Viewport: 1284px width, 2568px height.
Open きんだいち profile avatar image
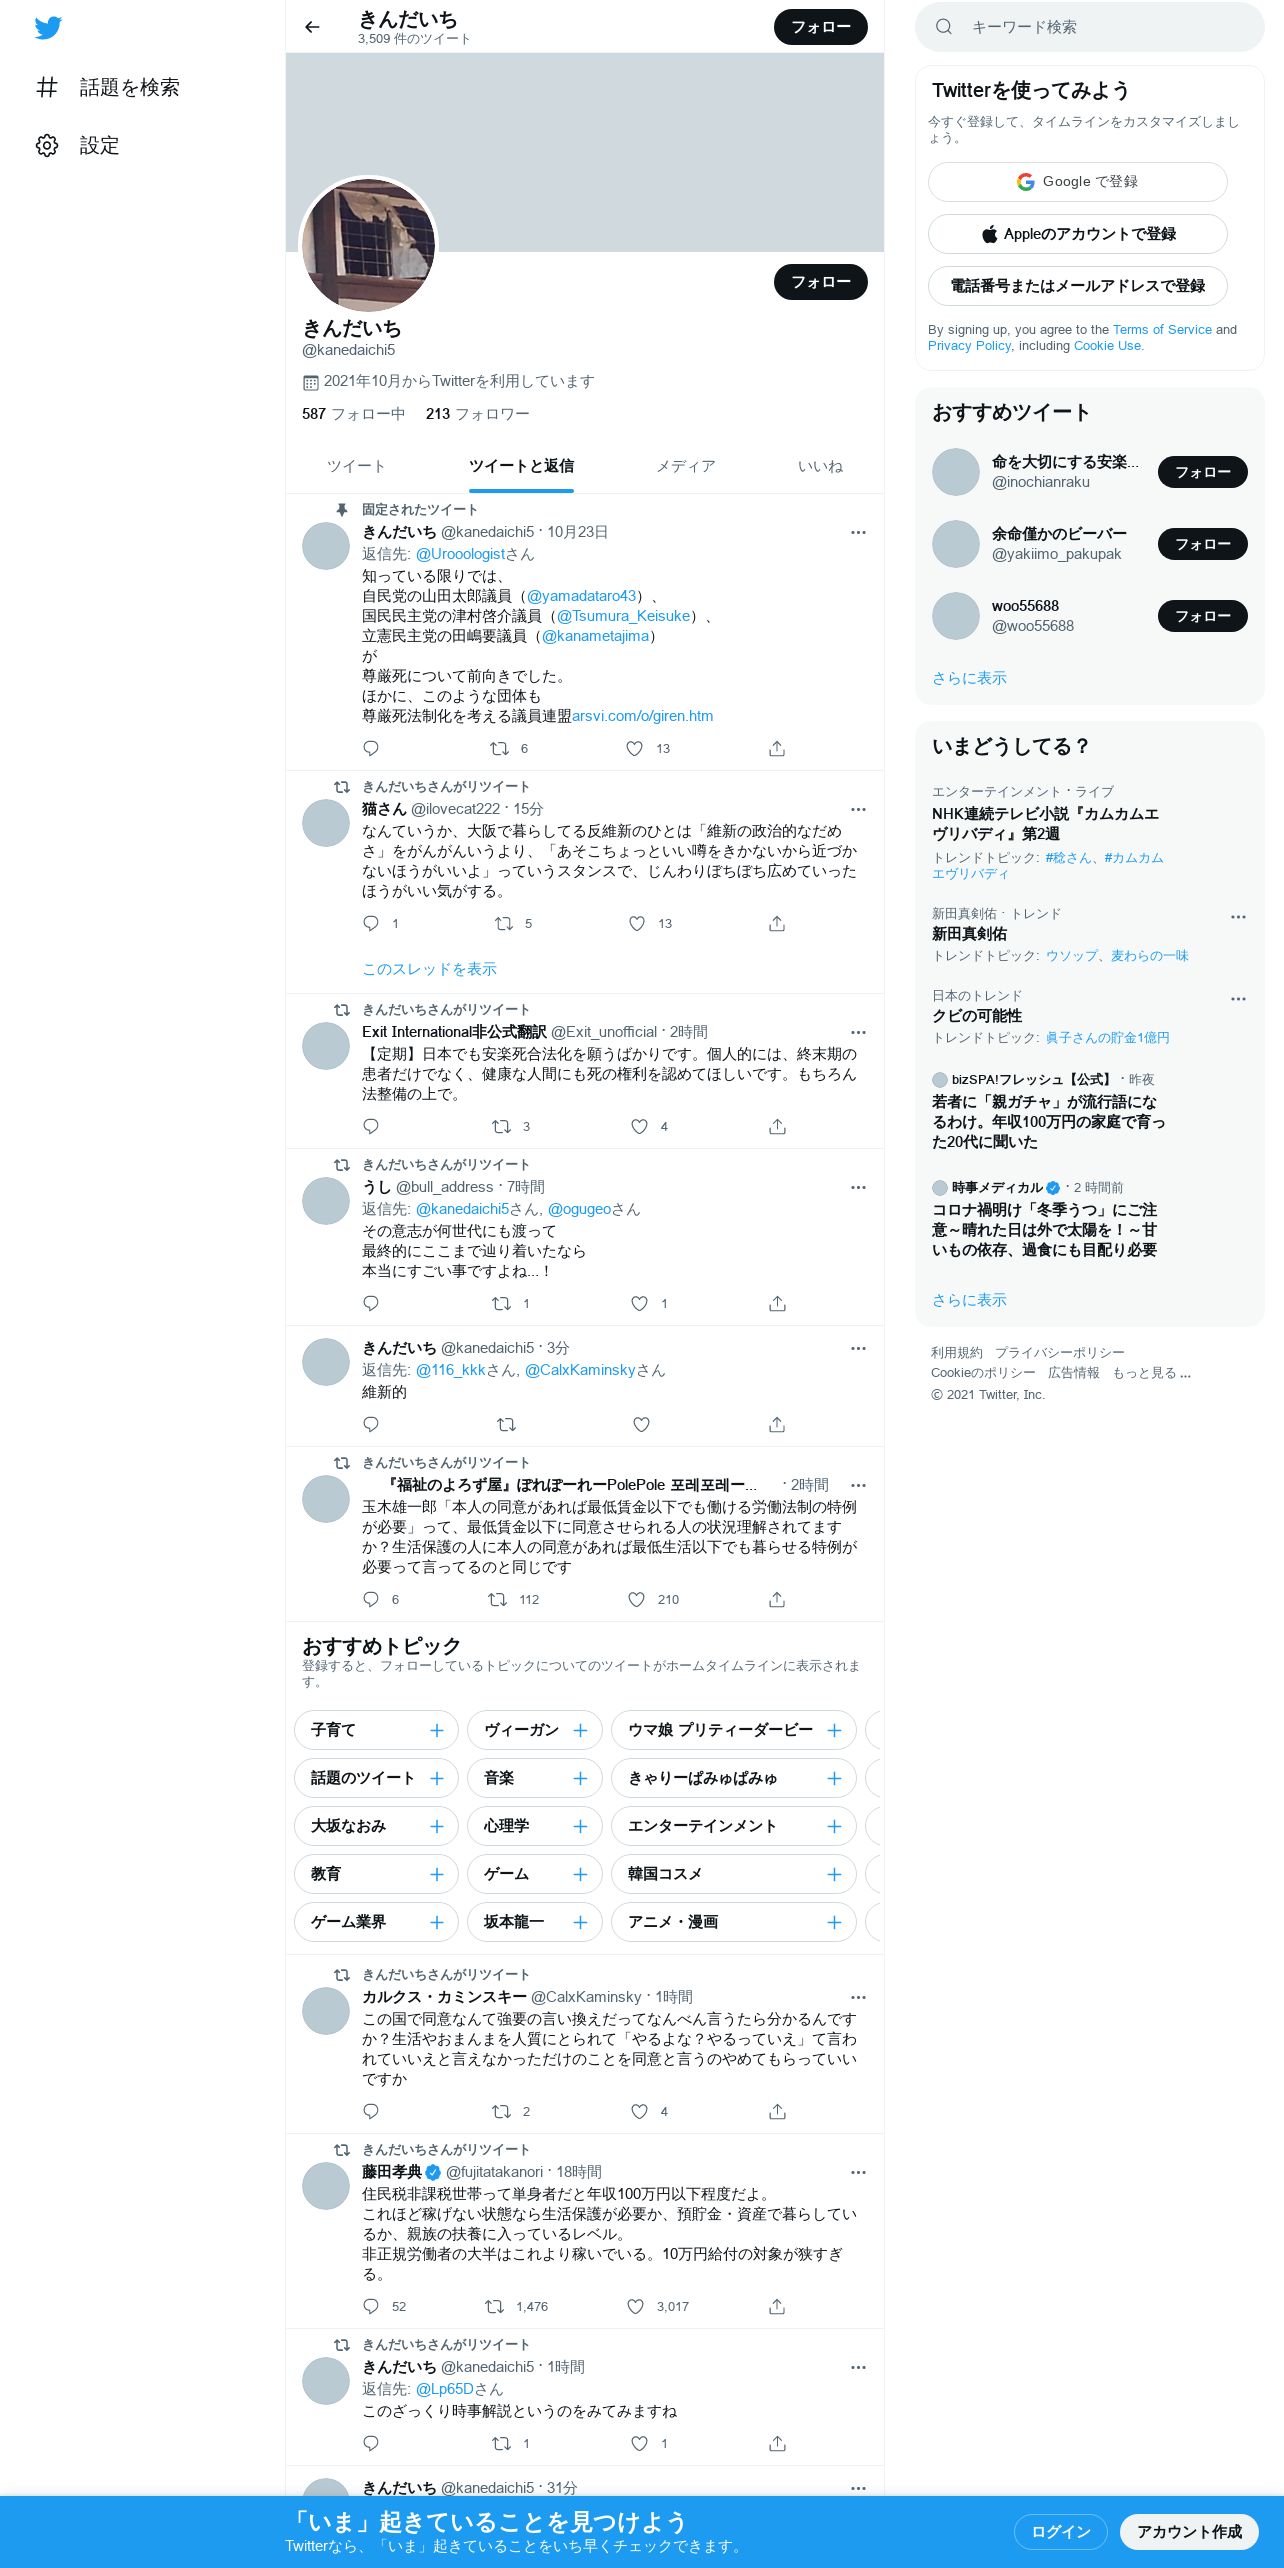click(x=369, y=246)
